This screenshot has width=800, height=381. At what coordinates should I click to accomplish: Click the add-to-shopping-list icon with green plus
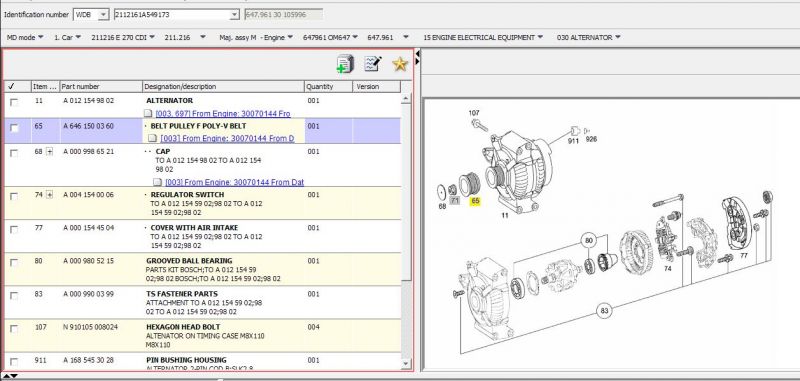click(x=345, y=64)
